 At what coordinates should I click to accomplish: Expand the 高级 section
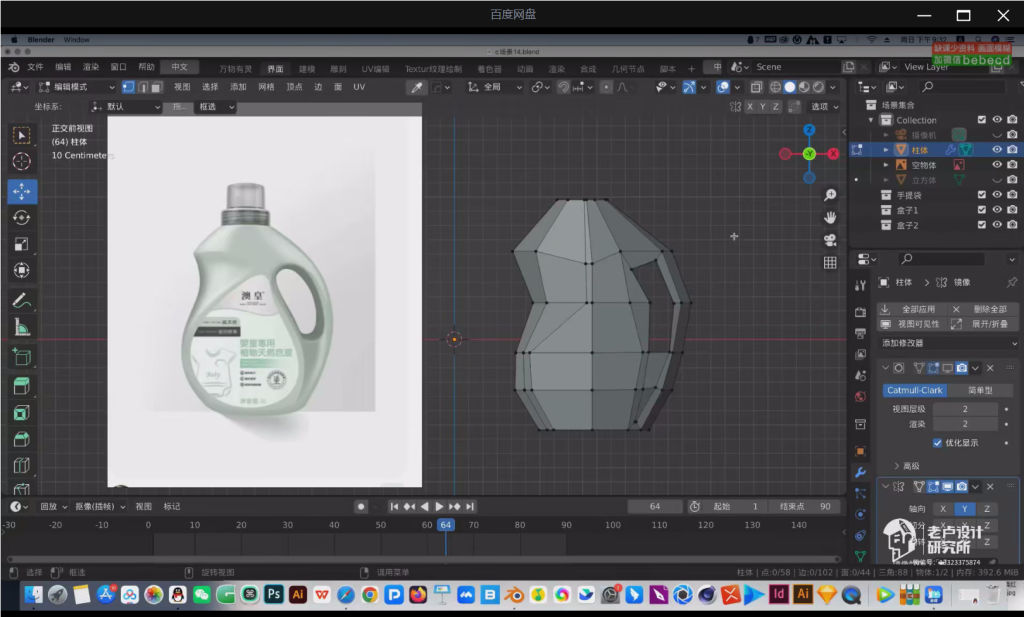(x=896, y=466)
